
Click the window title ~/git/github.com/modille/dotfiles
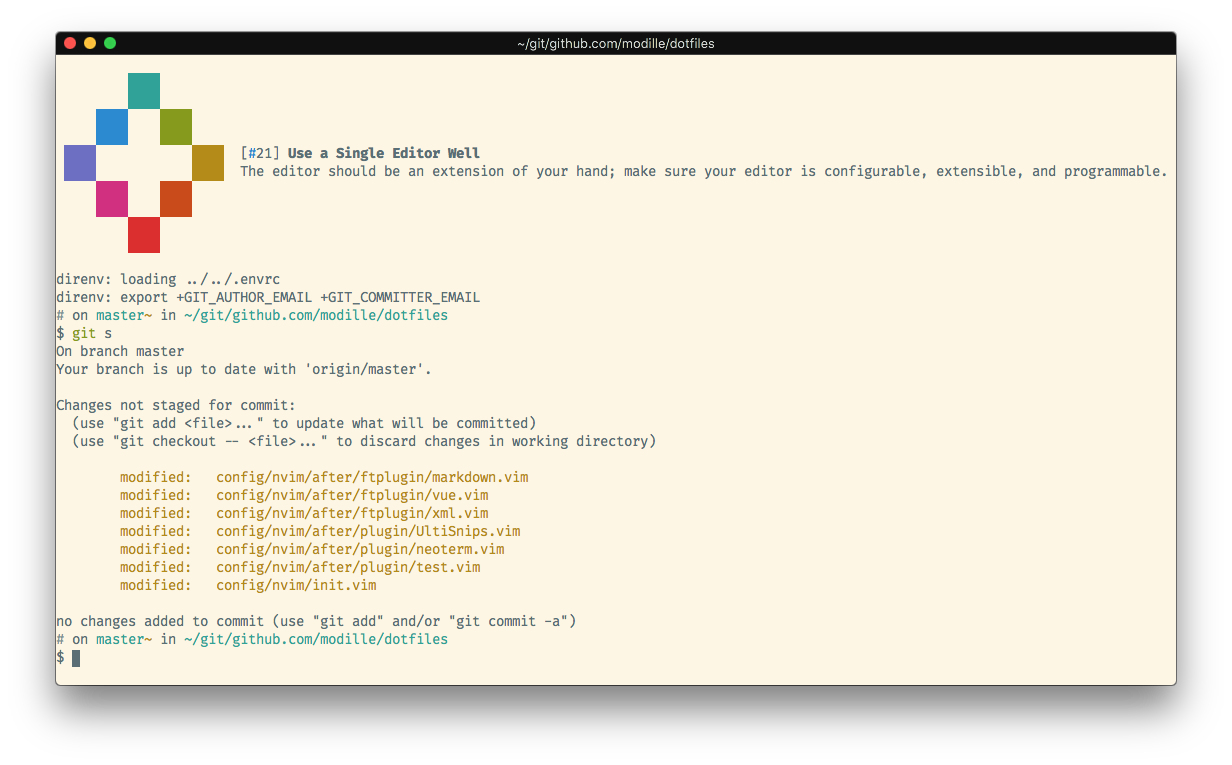tap(616, 43)
